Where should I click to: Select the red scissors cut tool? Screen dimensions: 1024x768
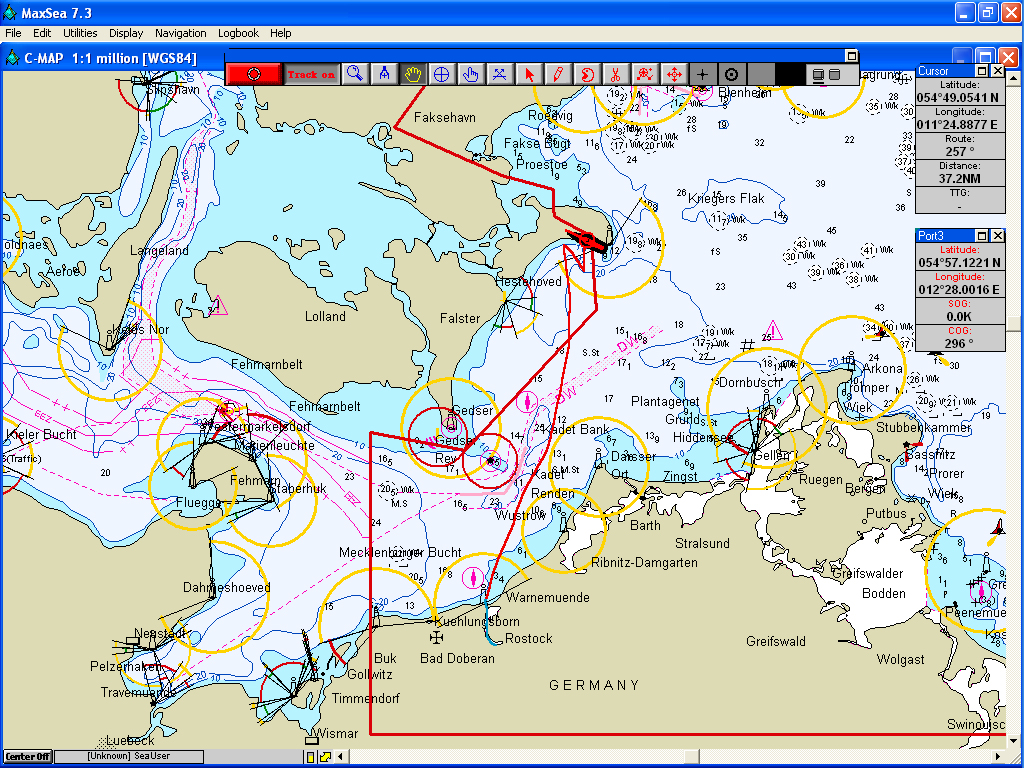pos(615,74)
